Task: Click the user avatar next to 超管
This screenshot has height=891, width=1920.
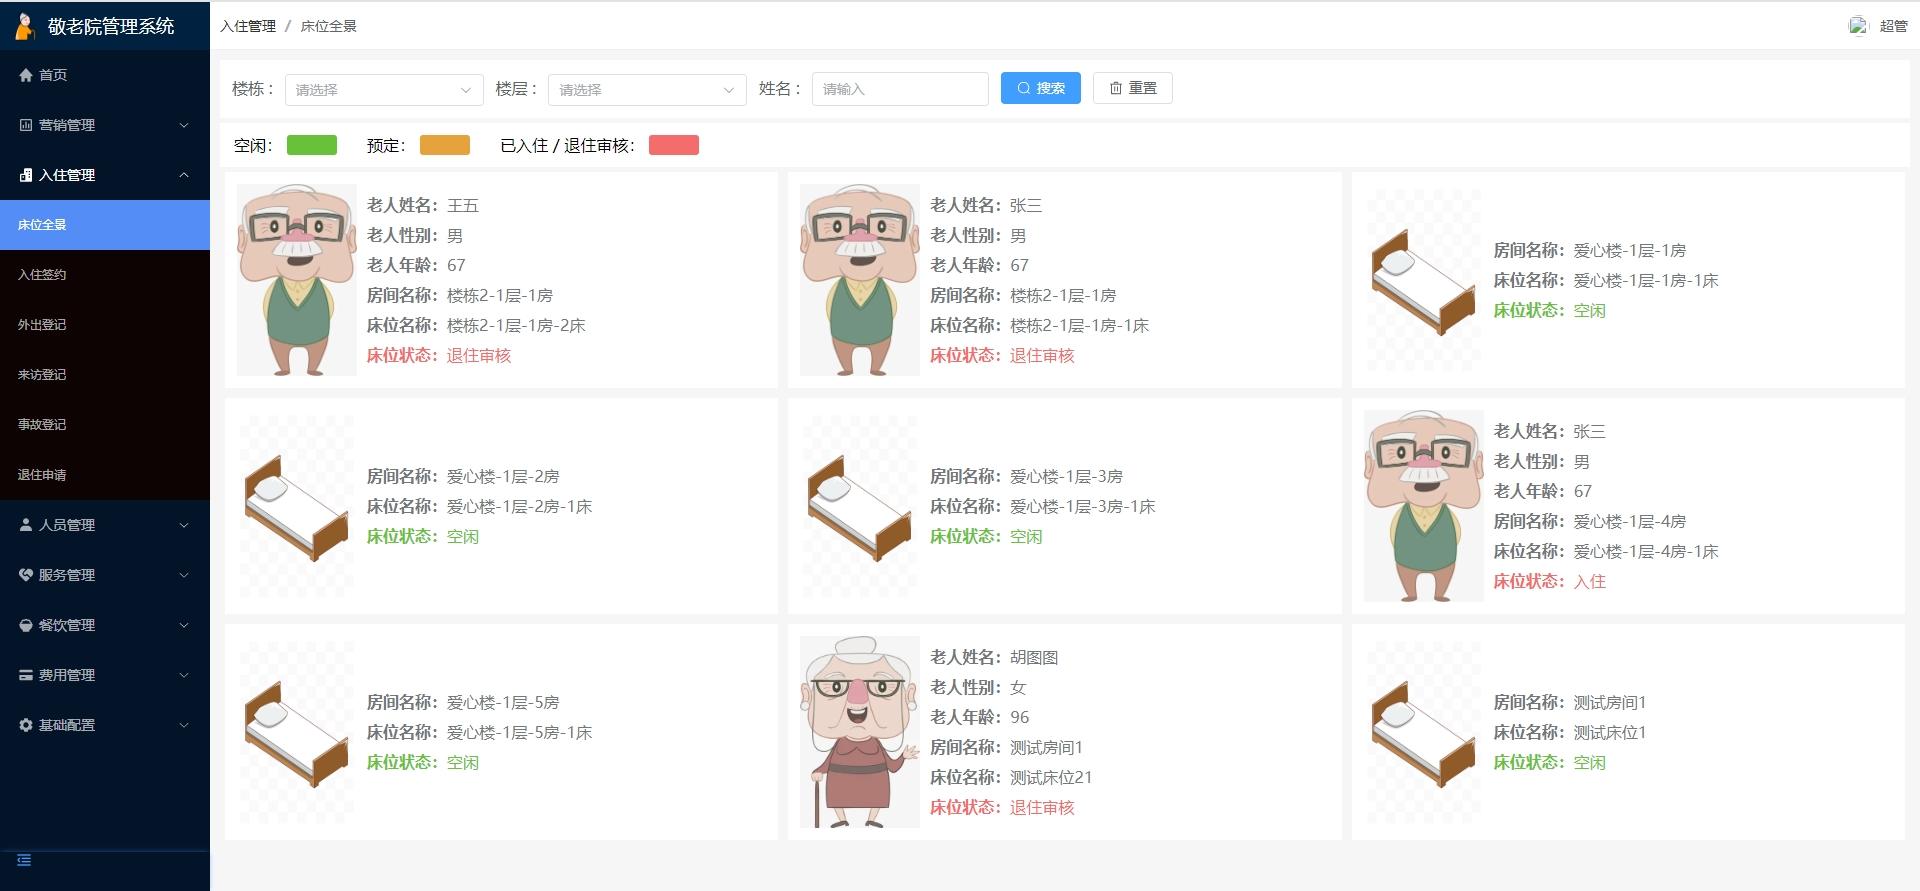Action: tap(1858, 26)
